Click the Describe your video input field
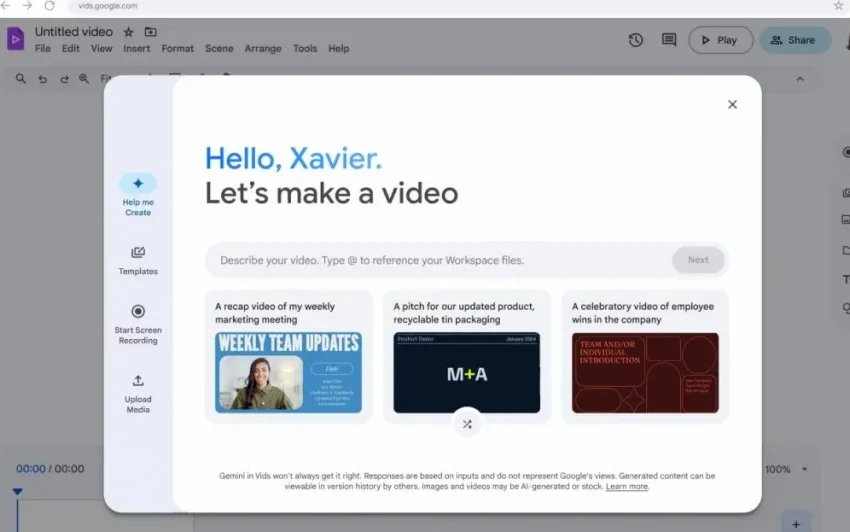The image size is (850, 532). tap(440, 260)
